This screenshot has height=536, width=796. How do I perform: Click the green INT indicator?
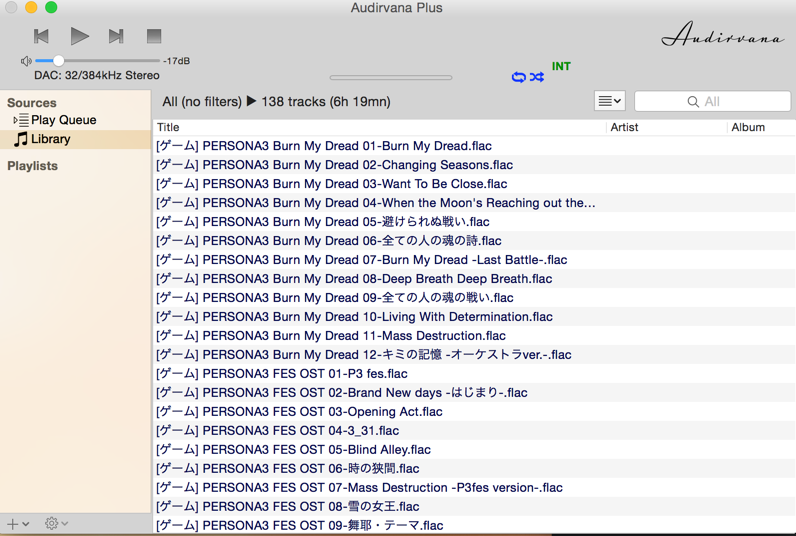coord(561,66)
